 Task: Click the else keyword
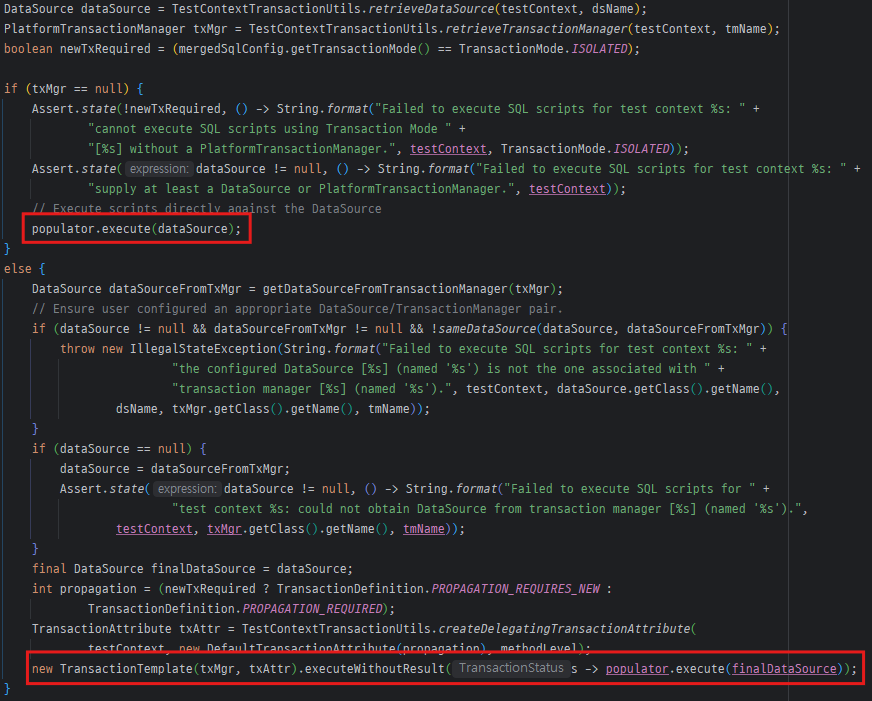click(18, 269)
